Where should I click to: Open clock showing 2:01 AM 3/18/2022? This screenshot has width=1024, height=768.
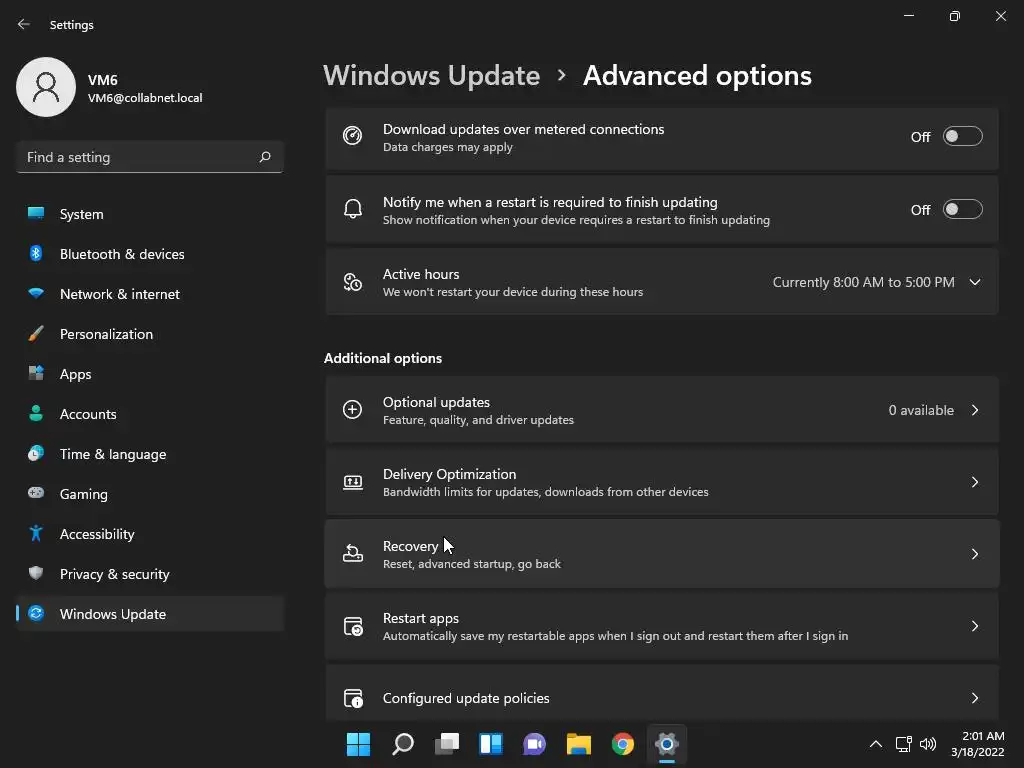(978, 744)
